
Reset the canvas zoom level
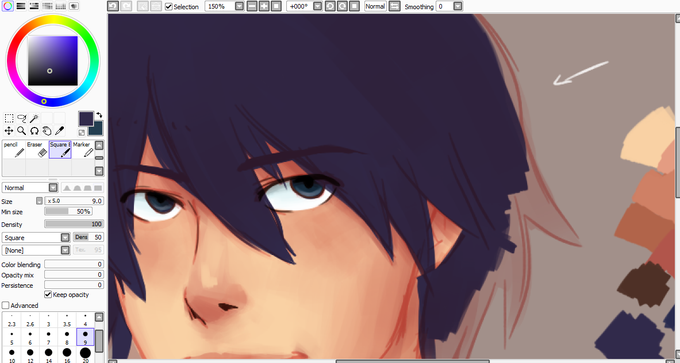click(275, 7)
